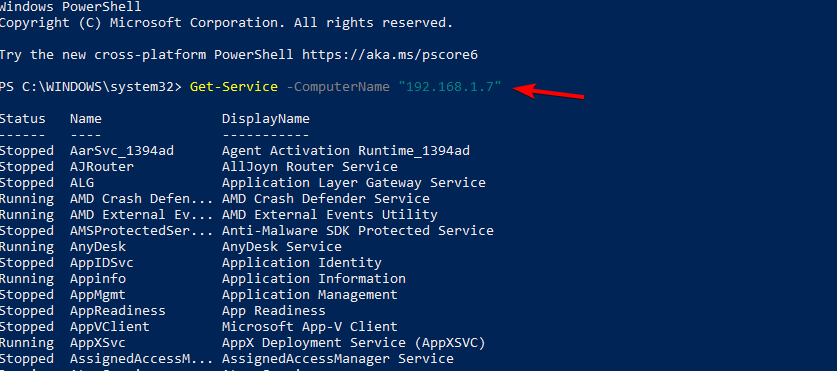Click the AarSvc_1394ad service name
837x371 pixels.
[x=122, y=151]
